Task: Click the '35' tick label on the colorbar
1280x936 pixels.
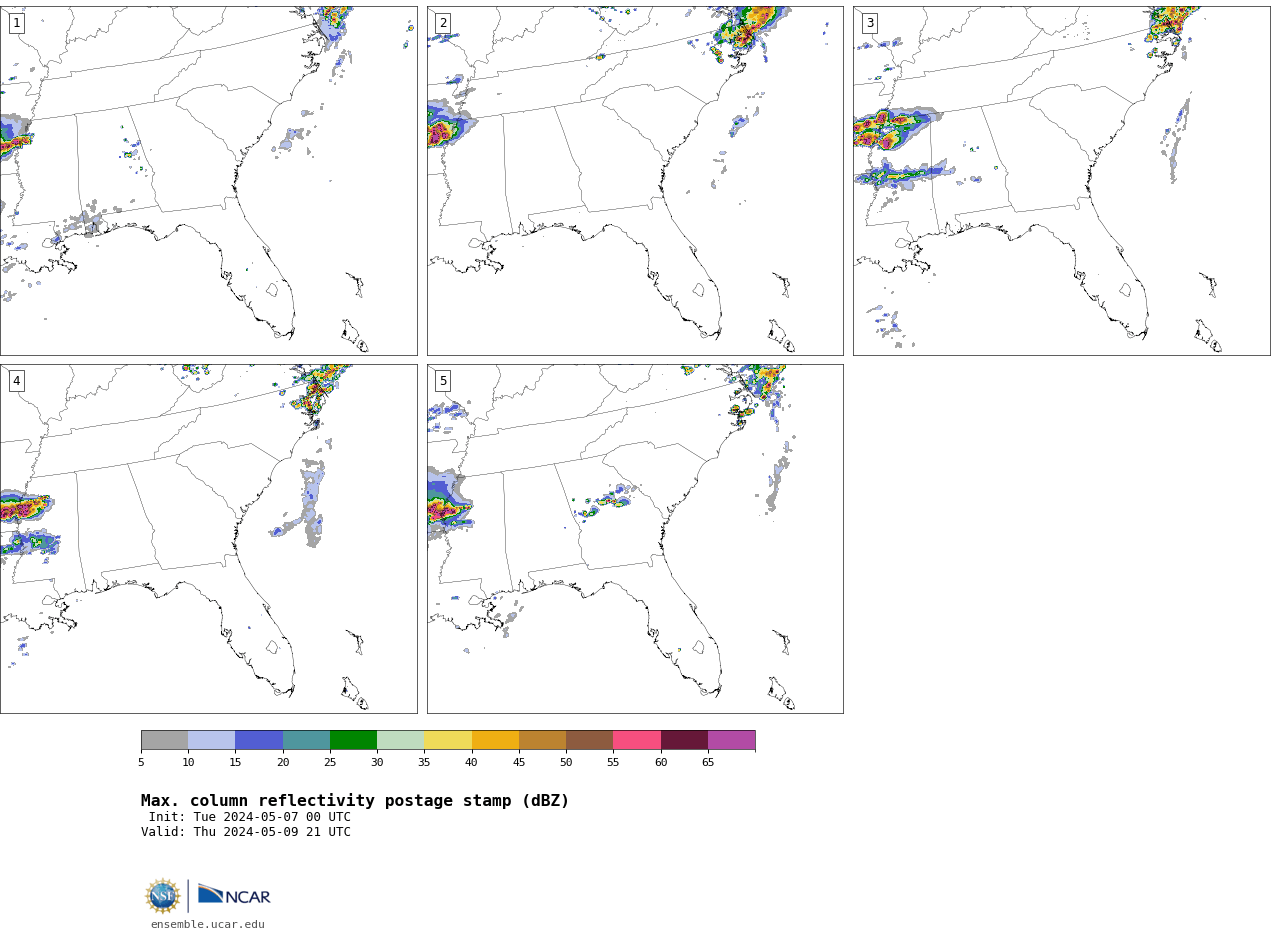Action: coord(424,763)
